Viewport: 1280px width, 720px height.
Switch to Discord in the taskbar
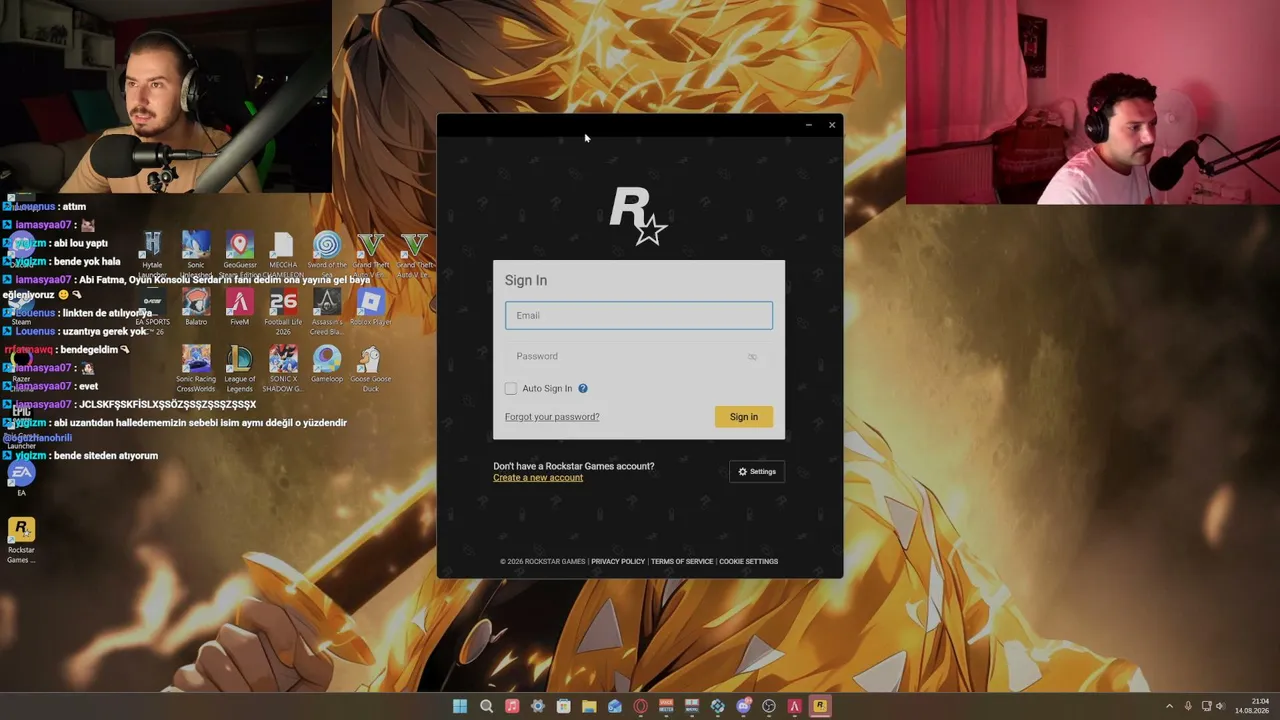click(743, 706)
